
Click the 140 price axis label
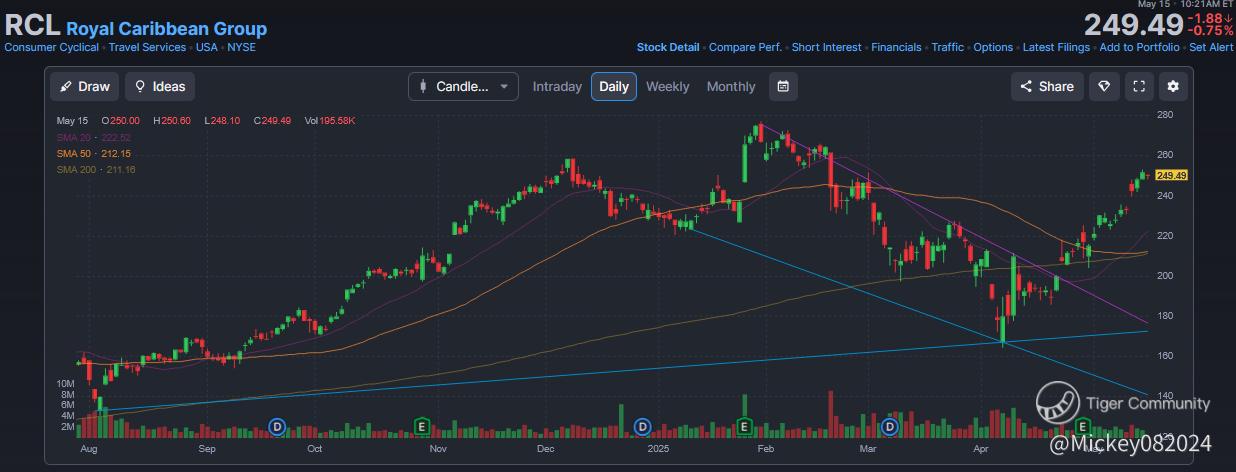(1164, 396)
